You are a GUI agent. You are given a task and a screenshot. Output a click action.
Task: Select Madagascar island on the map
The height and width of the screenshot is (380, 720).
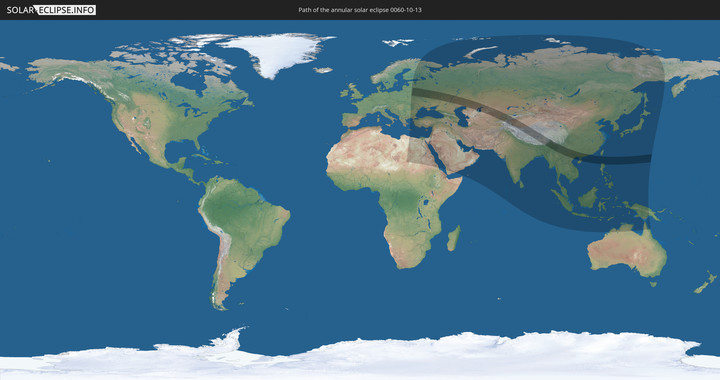[454, 238]
